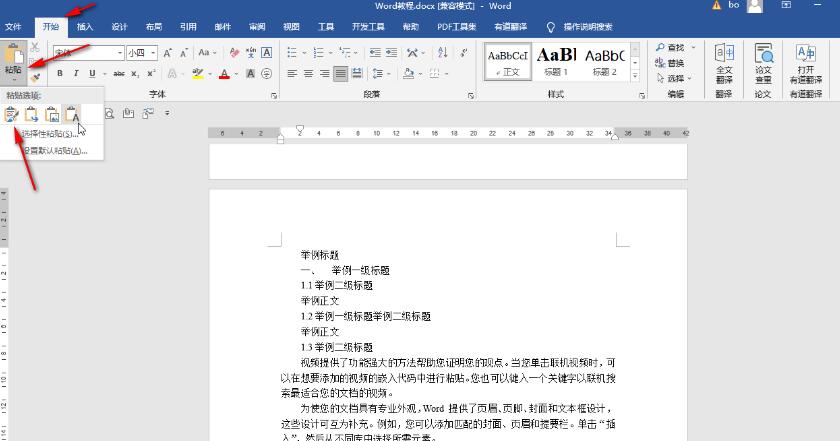Apply text highlight color

point(197,73)
